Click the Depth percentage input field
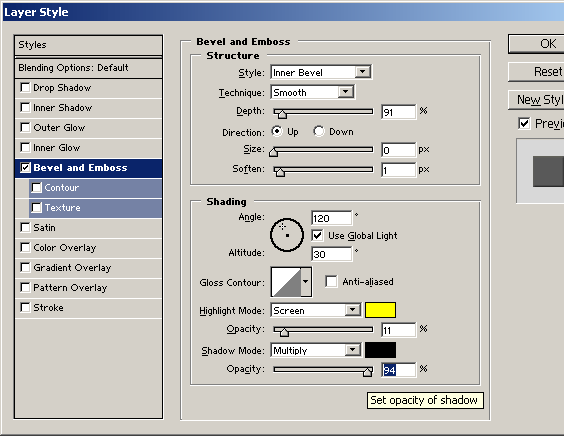The image size is (564, 436). pyautogui.click(x=399, y=112)
